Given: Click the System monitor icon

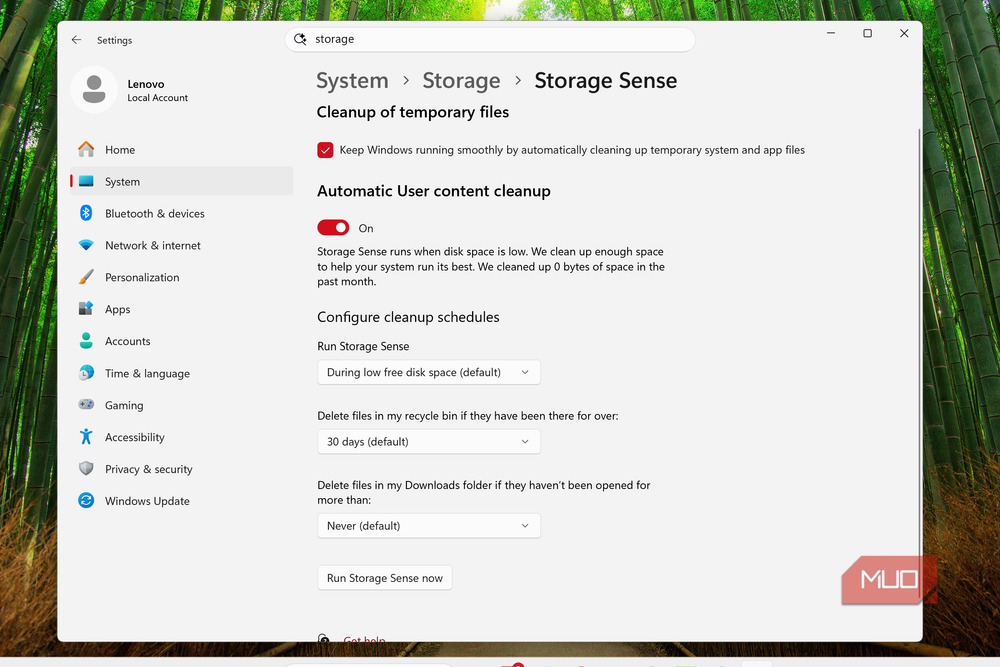Looking at the screenshot, I should 86,181.
